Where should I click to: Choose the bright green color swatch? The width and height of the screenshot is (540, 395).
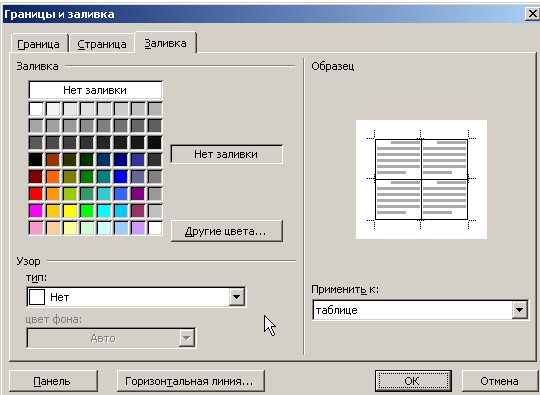tap(87, 211)
